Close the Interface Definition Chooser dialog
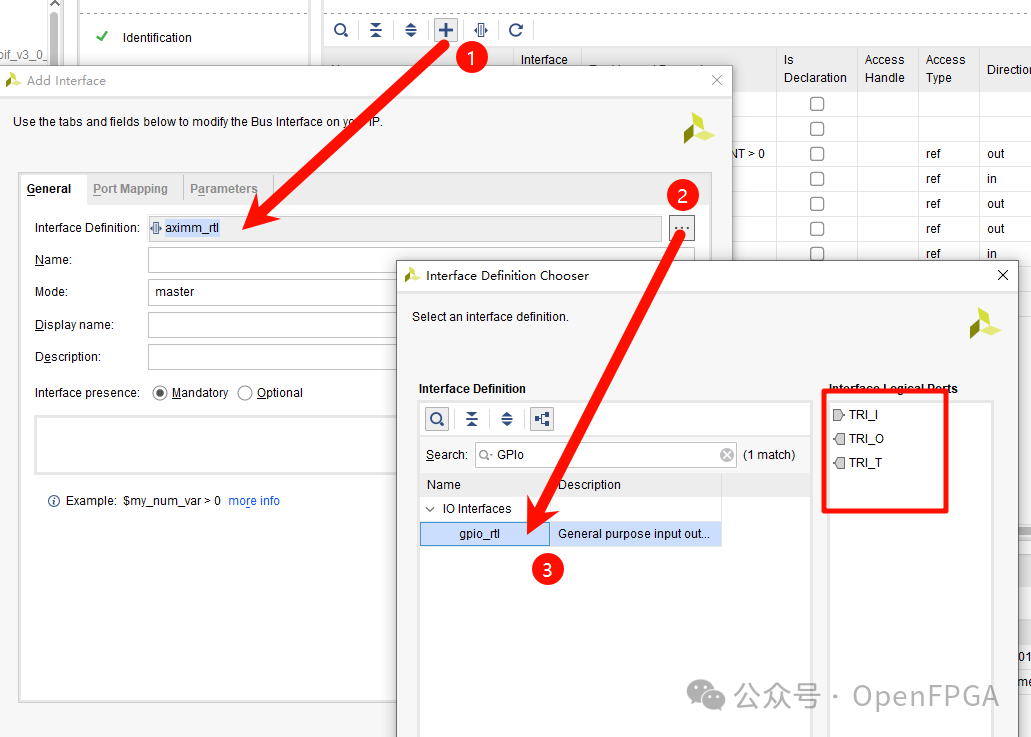 (1003, 275)
